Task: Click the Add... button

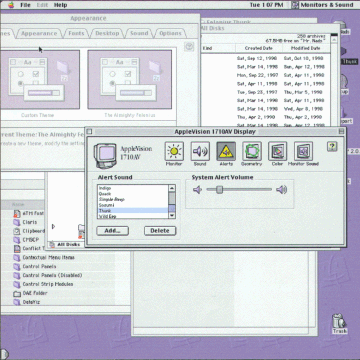Action: point(113,231)
